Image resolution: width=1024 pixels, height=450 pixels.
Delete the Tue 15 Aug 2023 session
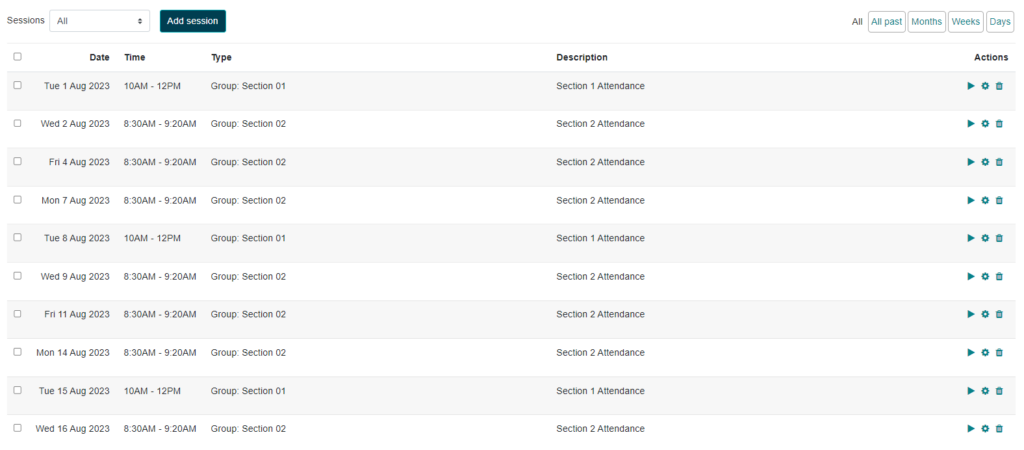tap(999, 391)
